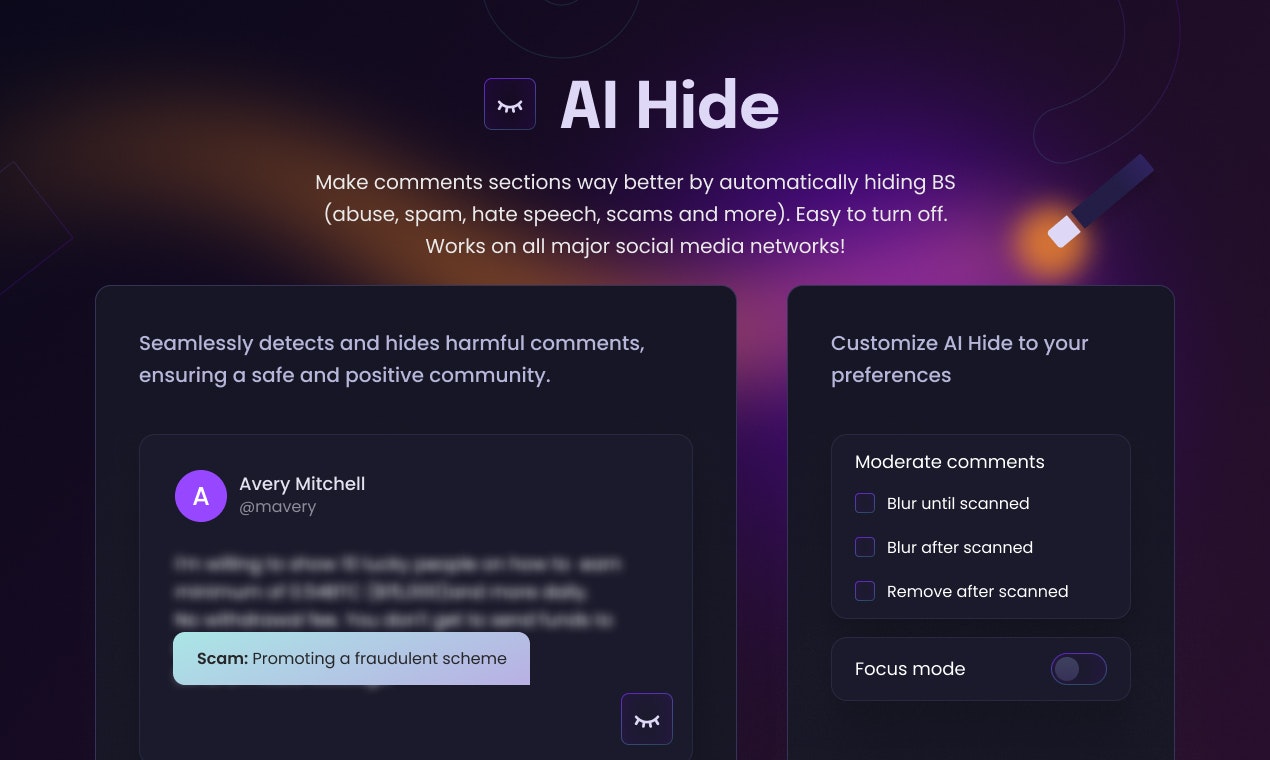The image size is (1270, 760).
Task: Turn on Focus mode toggle
Action: pos(1079,669)
